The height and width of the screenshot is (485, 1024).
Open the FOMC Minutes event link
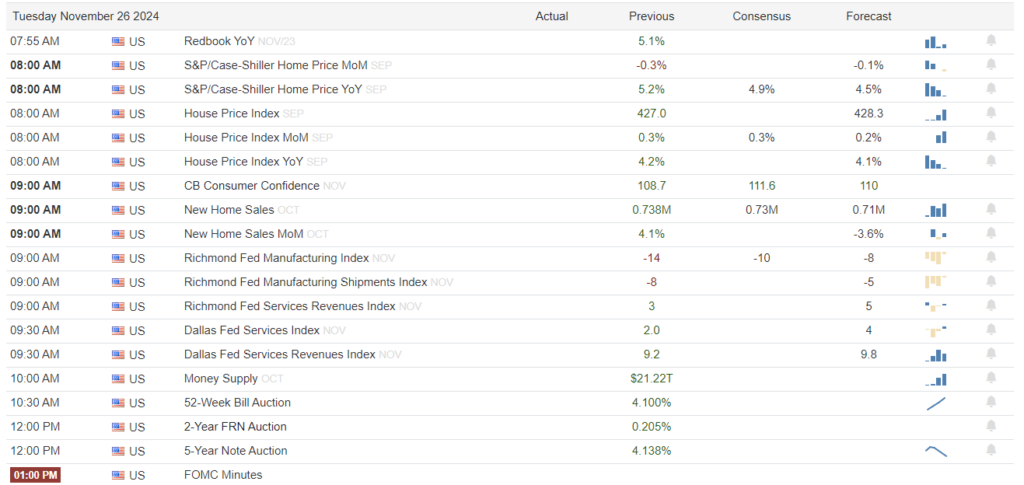pos(223,475)
